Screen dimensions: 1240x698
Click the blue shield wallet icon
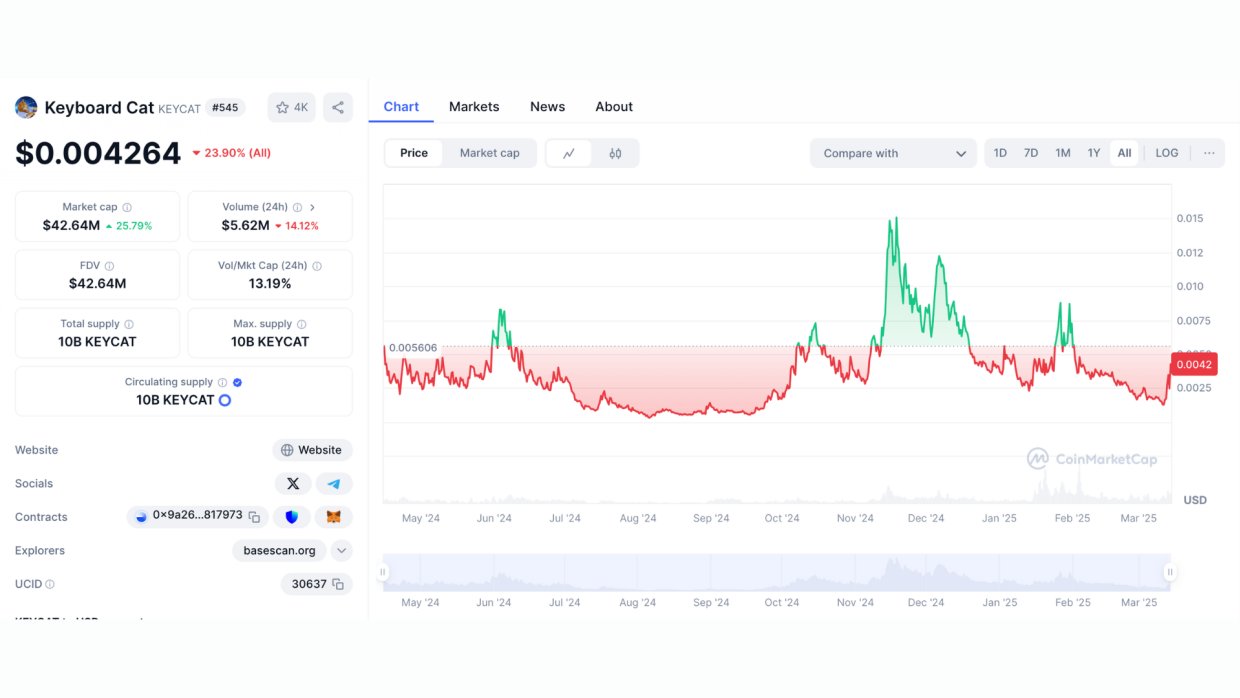point(292,517)
